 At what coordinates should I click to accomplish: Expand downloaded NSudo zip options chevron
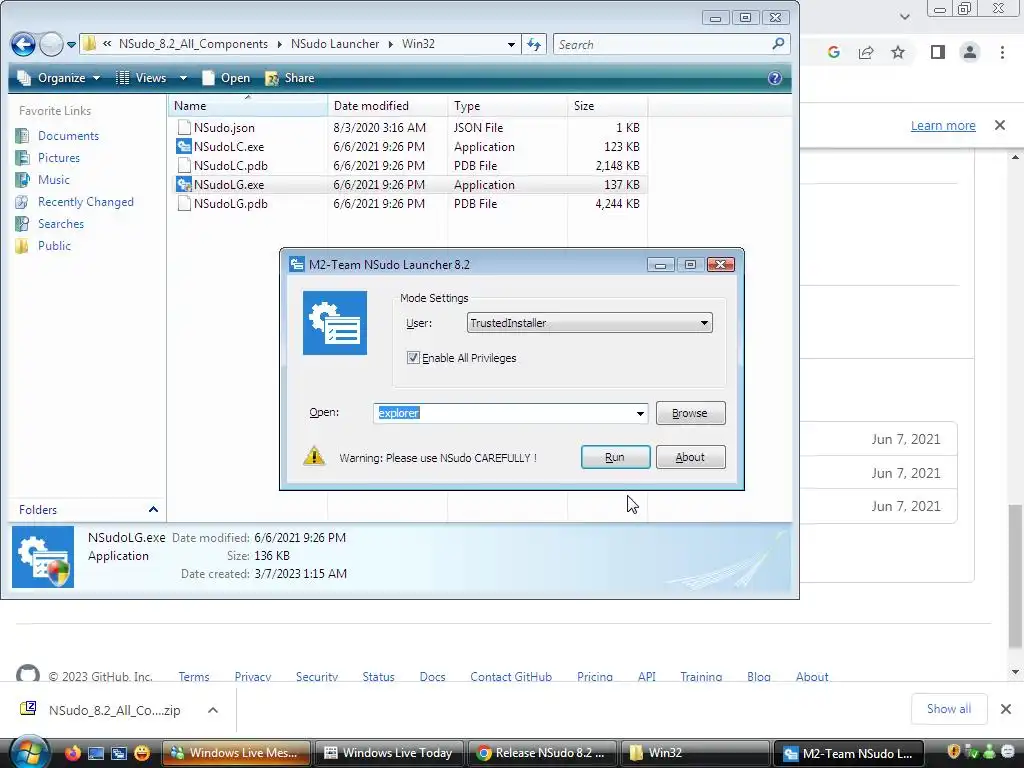[213, 710]
